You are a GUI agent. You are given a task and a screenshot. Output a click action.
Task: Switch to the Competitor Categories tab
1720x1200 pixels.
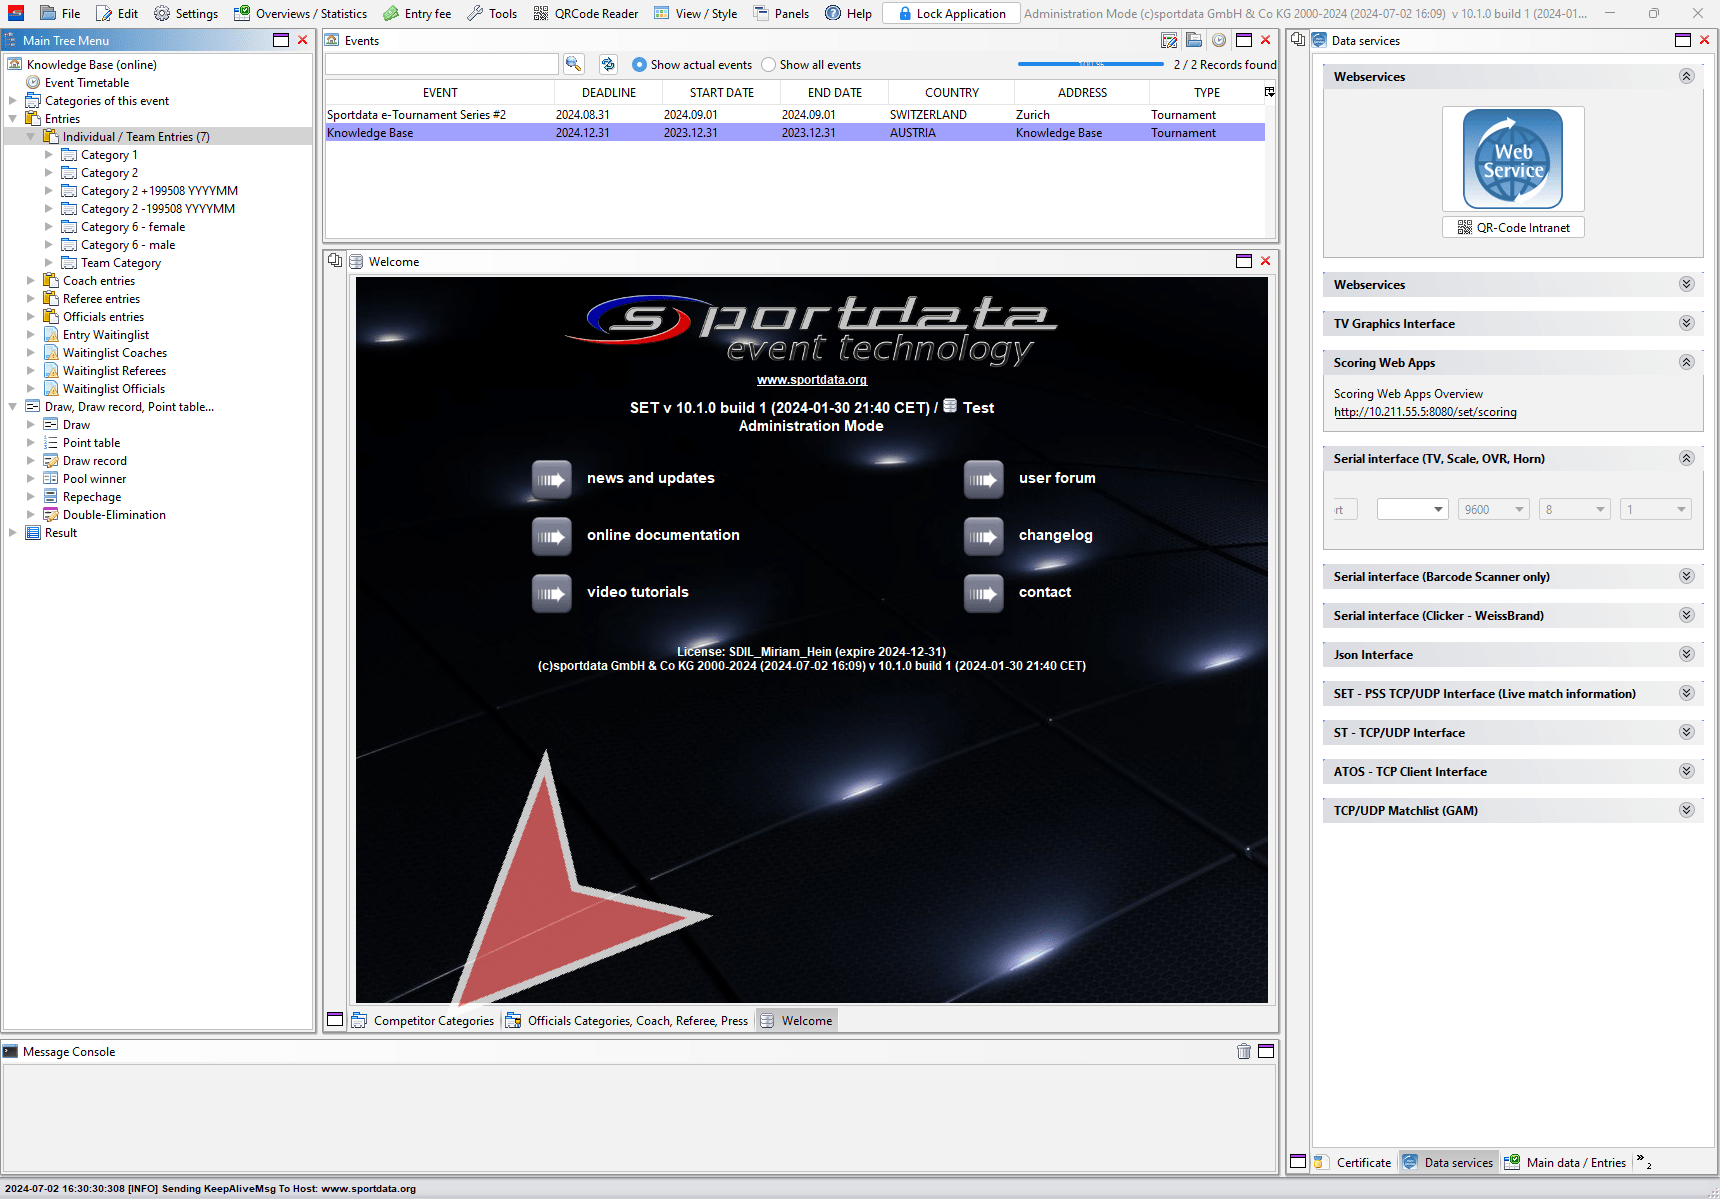click(423, 1021)
